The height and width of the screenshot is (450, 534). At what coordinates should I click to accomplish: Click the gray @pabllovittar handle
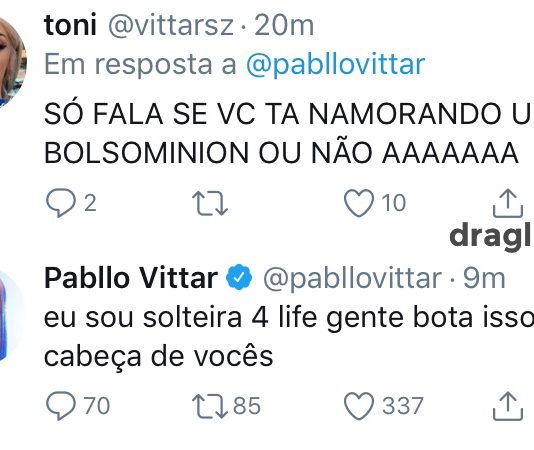point(352,279)
